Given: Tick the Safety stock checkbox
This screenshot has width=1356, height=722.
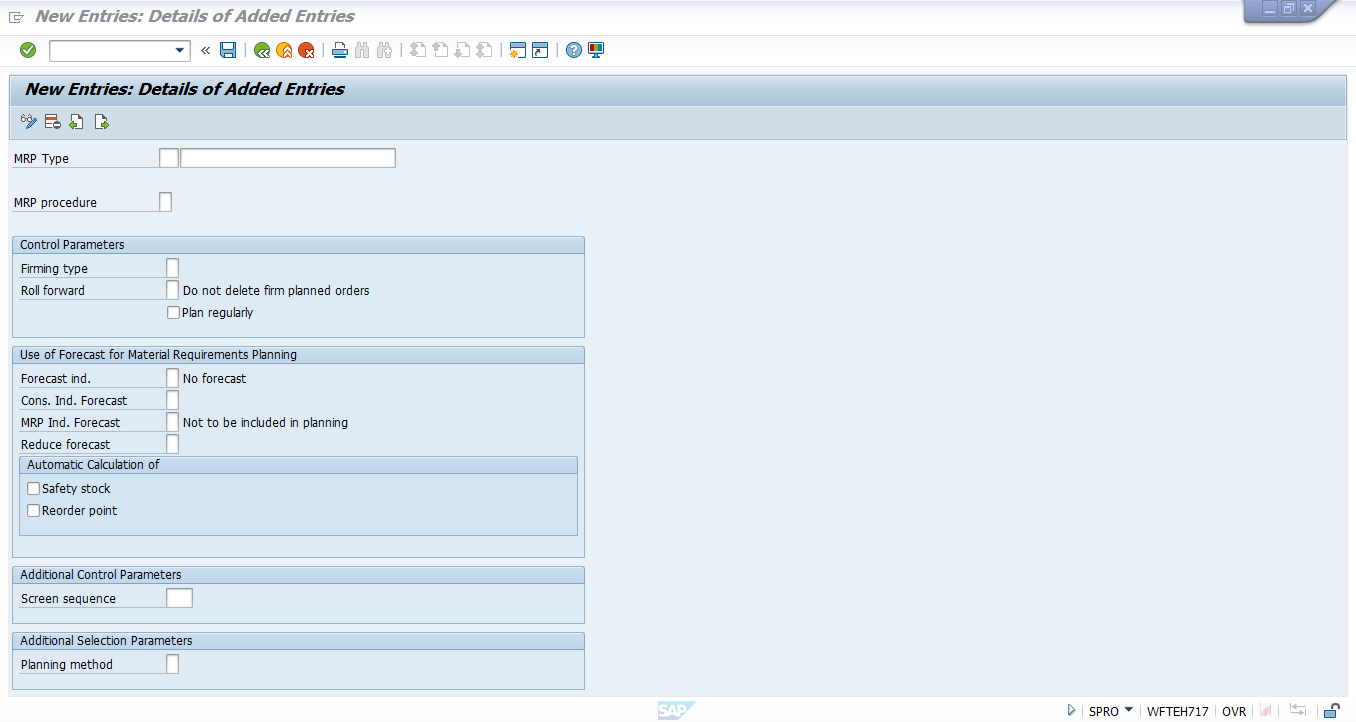Looking at the screenshot, I should [x=34, y=489].
